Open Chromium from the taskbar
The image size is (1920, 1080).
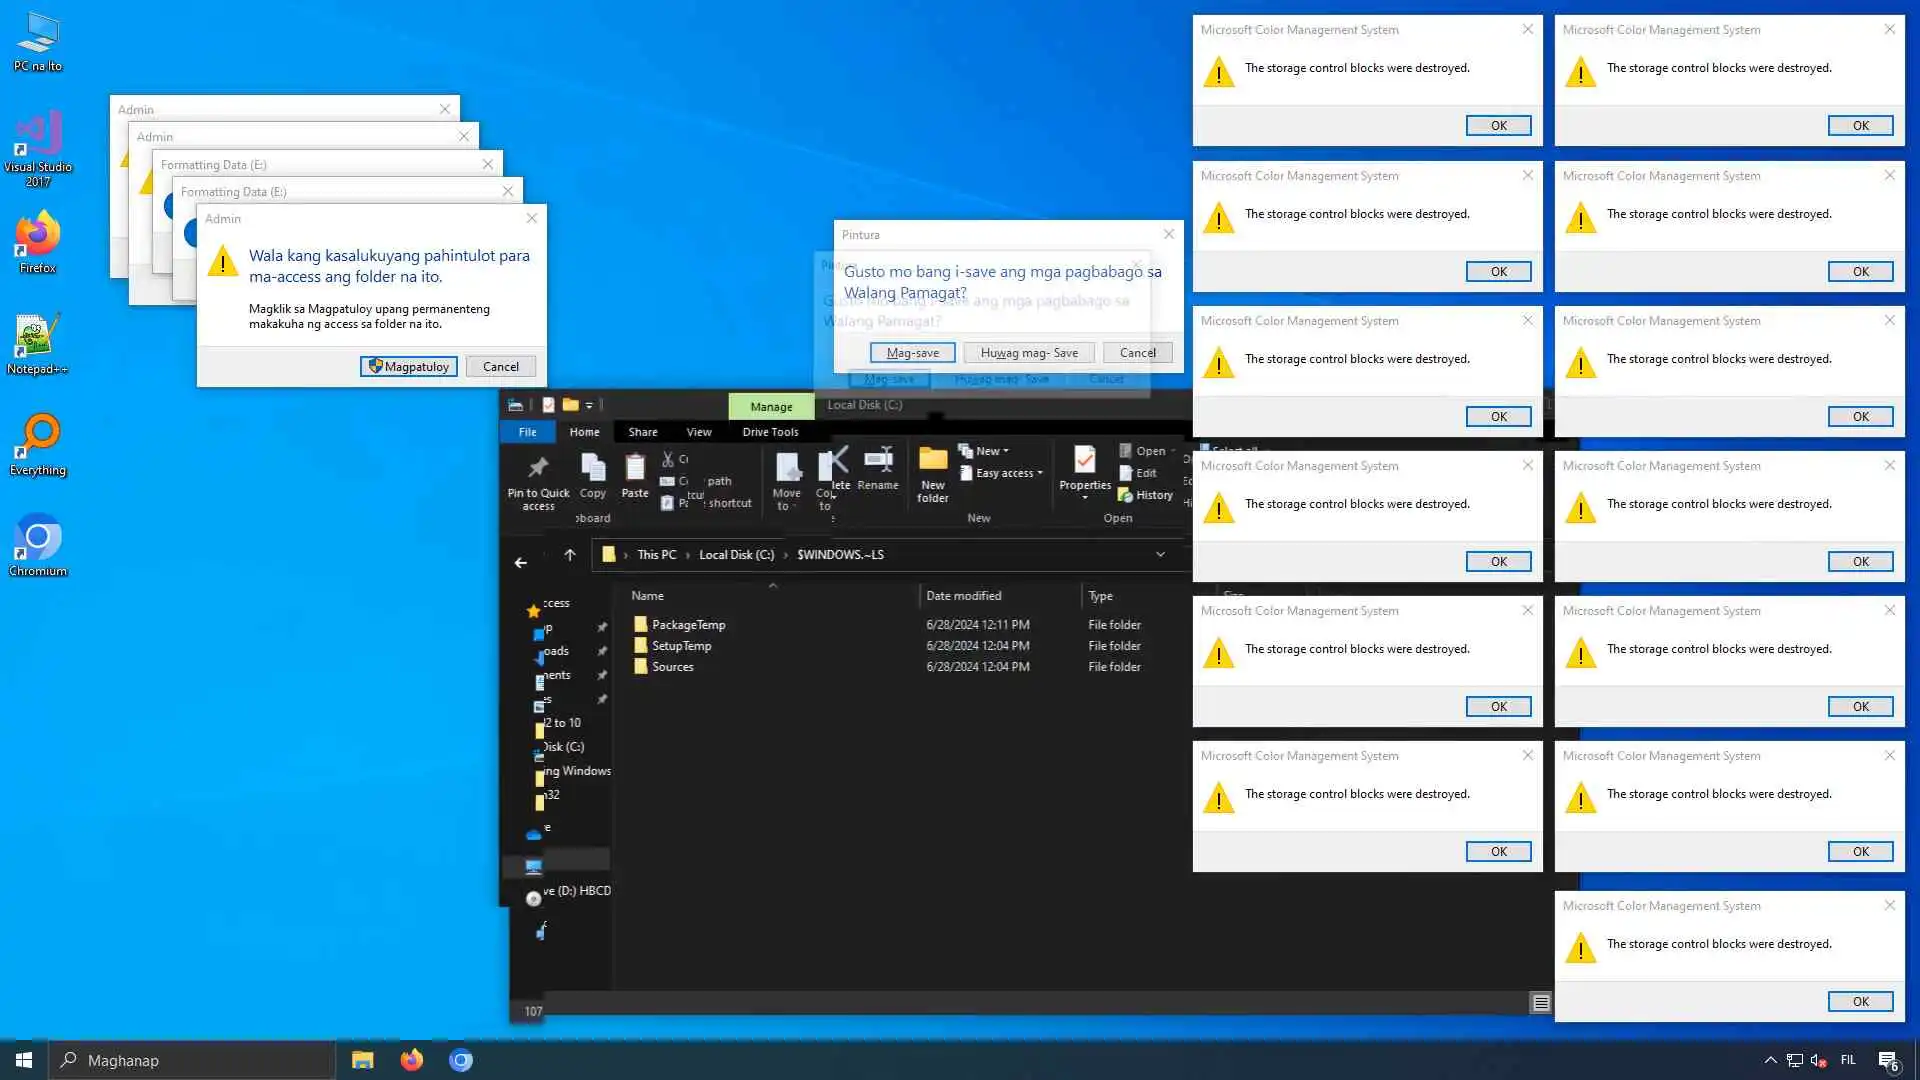[x=461, y=1060]
